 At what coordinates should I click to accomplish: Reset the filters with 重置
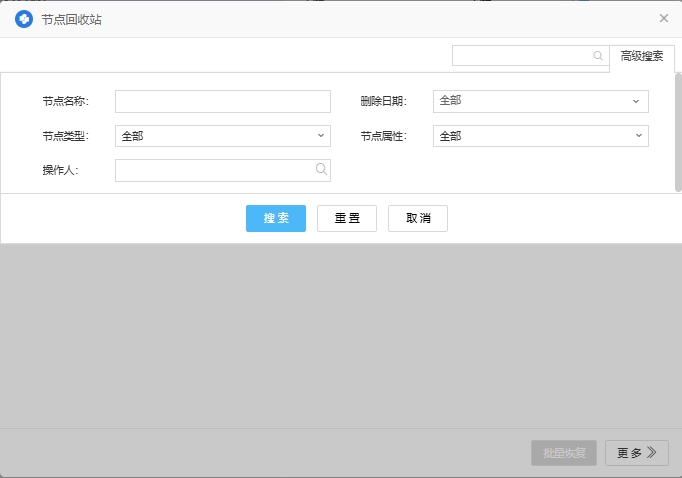tap(347, 219)
